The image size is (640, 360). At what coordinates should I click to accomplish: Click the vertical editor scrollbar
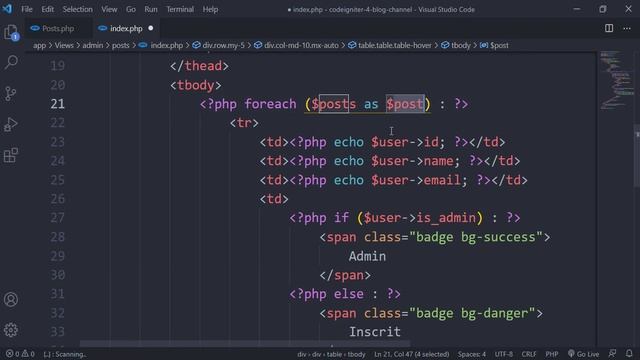pos(637,155)
